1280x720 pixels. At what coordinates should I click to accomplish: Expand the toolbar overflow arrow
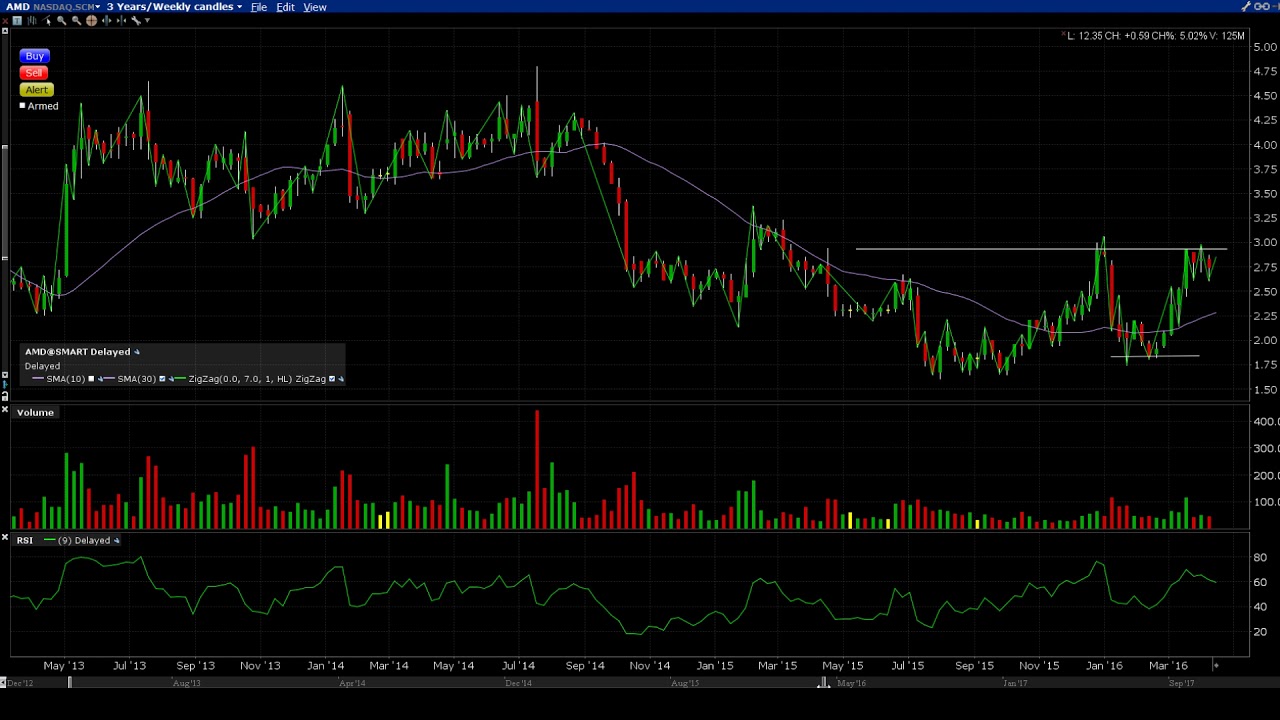pos(148,20)
